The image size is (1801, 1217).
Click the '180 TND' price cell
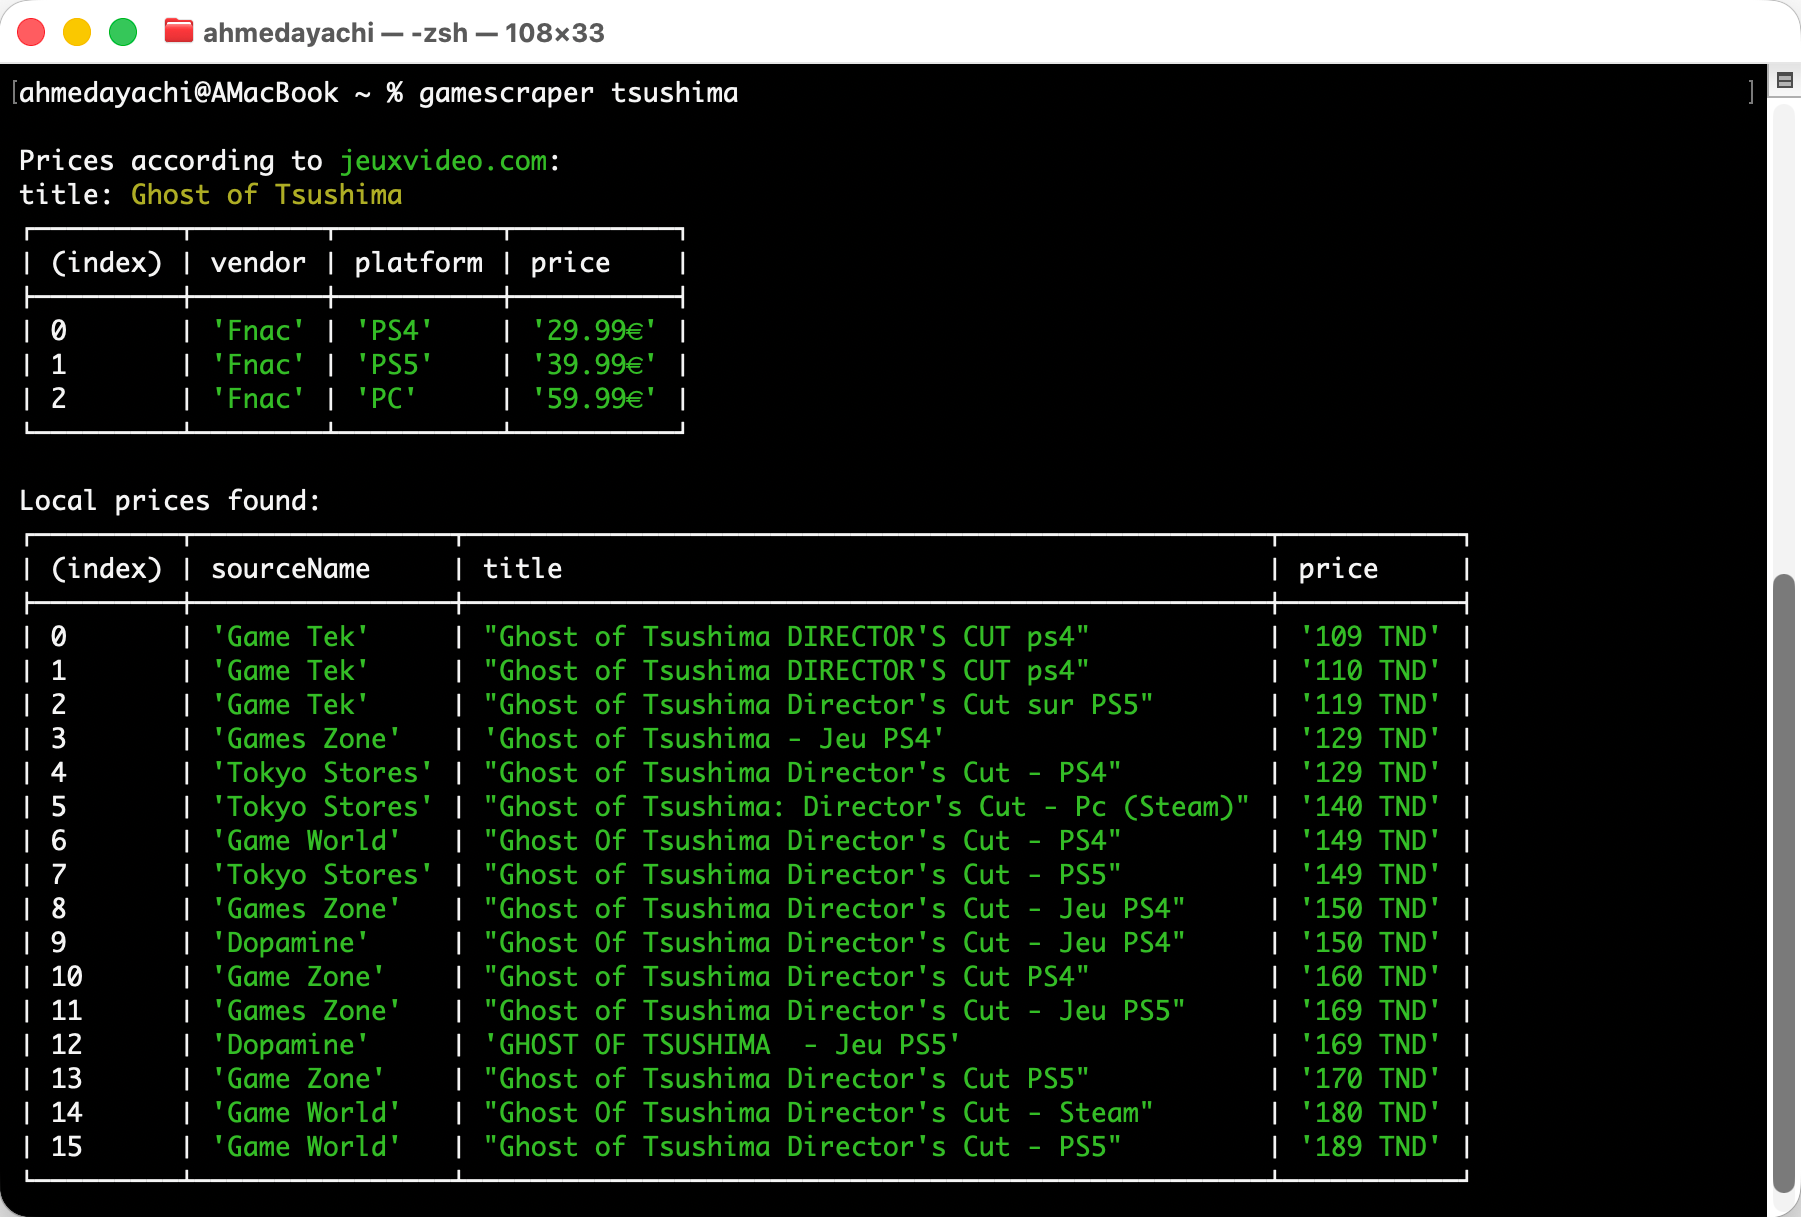click(1370, 1113)
